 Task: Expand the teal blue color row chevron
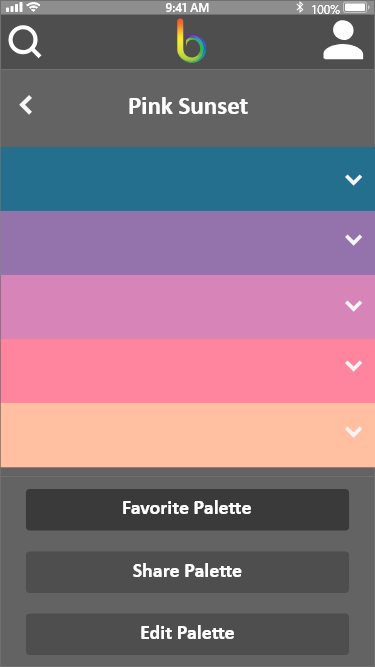353,180
